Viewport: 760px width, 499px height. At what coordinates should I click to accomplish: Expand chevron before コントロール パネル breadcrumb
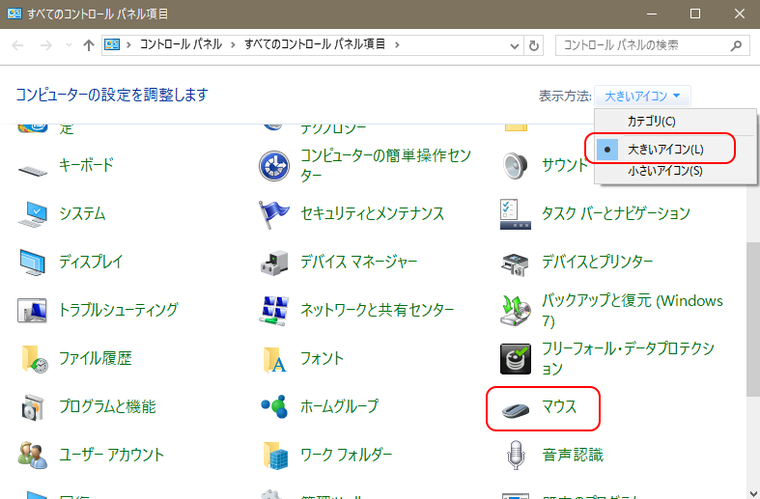point(129,45)
